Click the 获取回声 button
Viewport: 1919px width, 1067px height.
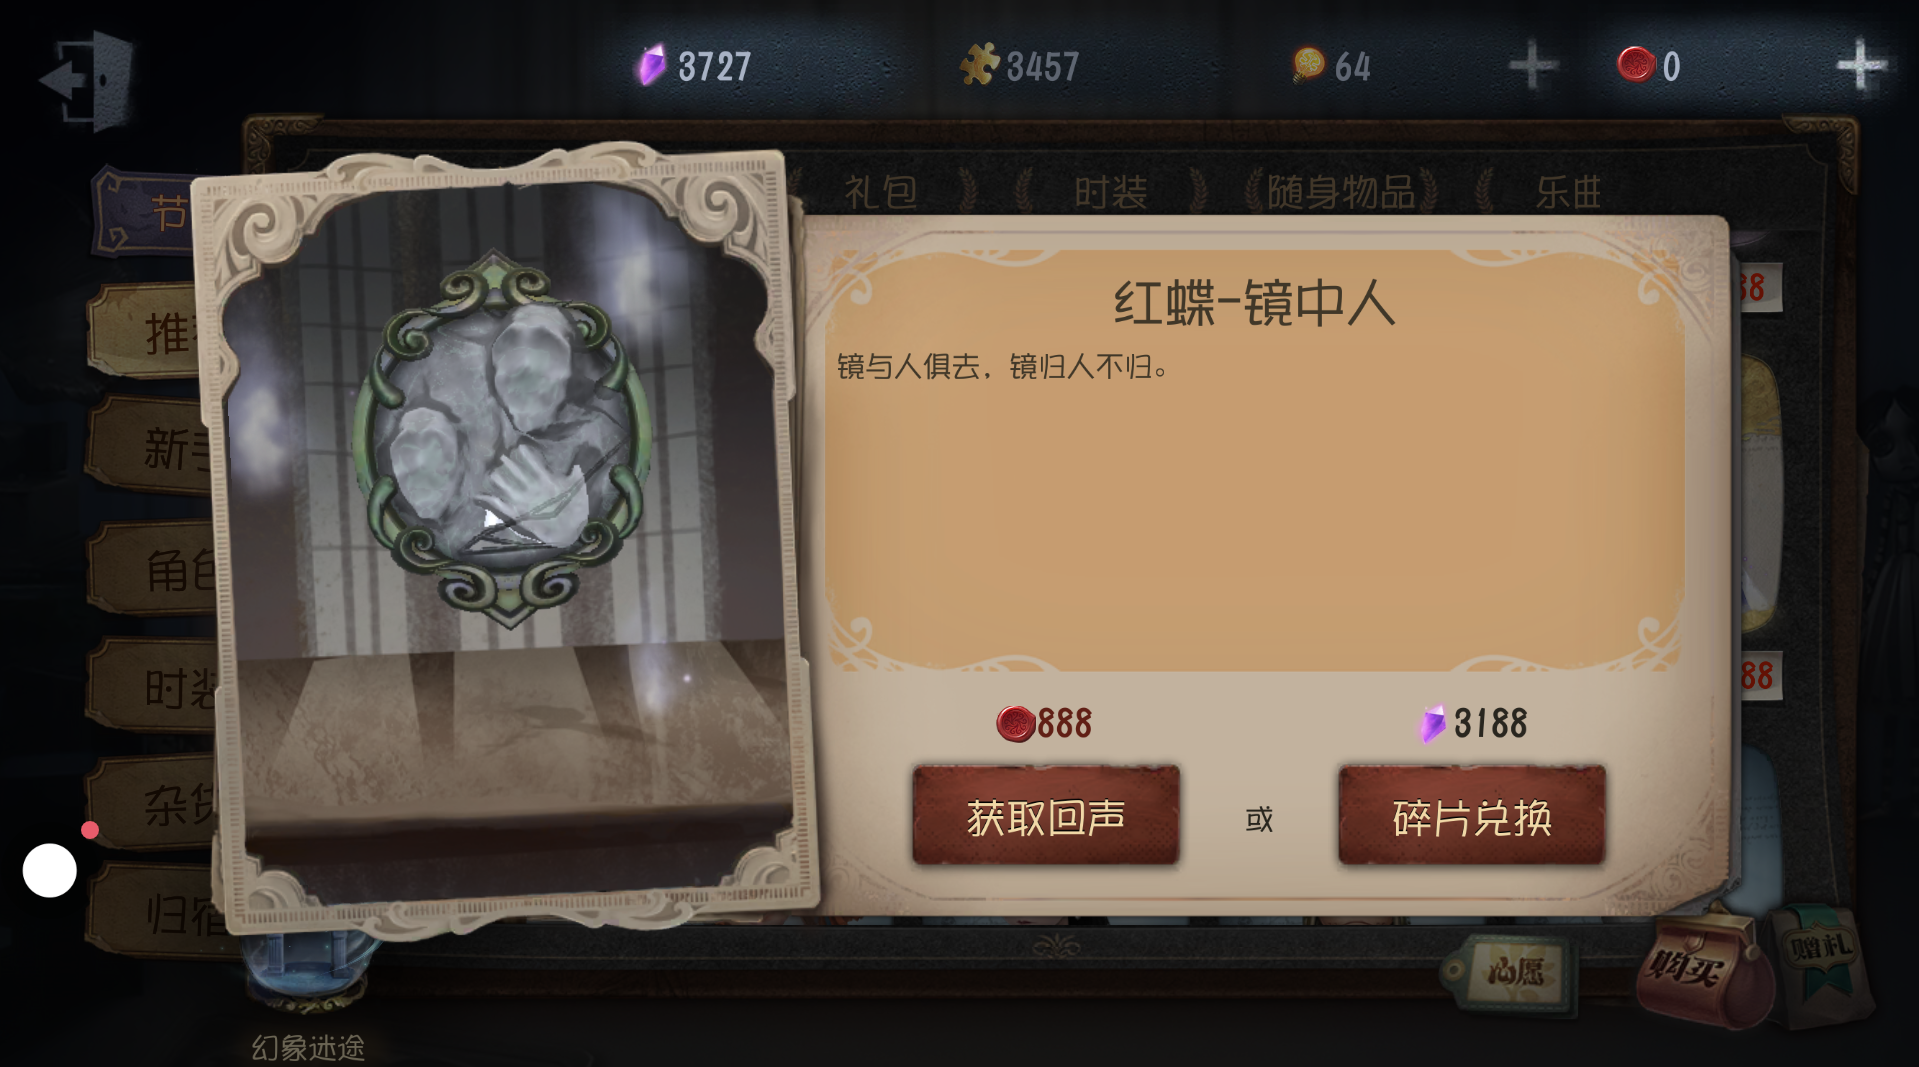point(1046,816)
